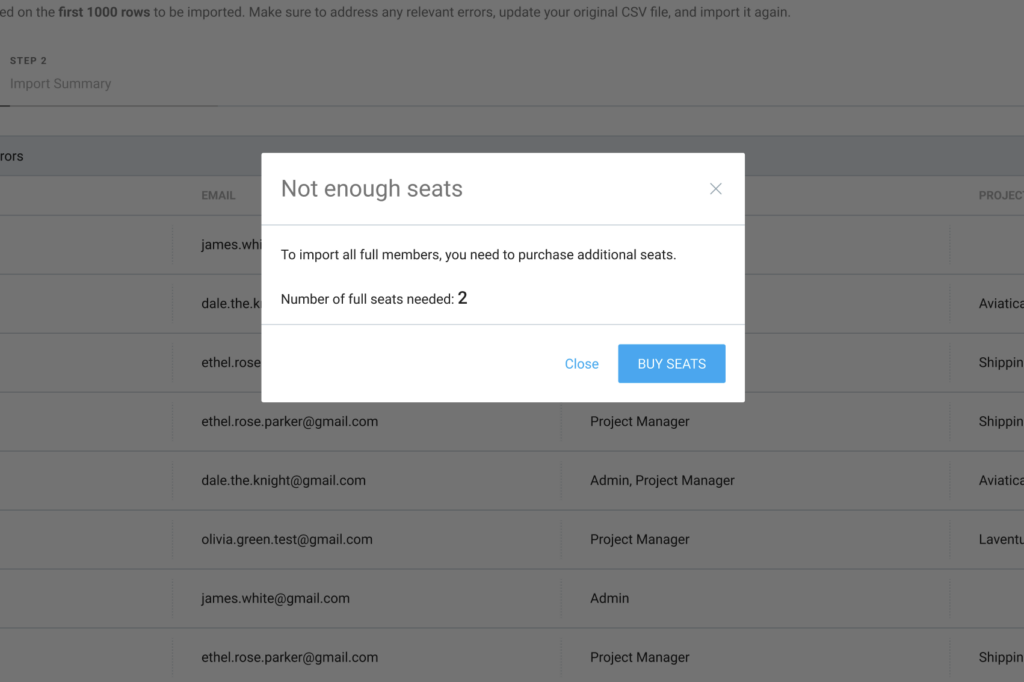Select the Errors section header bar
Screen dimensions: 1024x682
click(130, 156)
